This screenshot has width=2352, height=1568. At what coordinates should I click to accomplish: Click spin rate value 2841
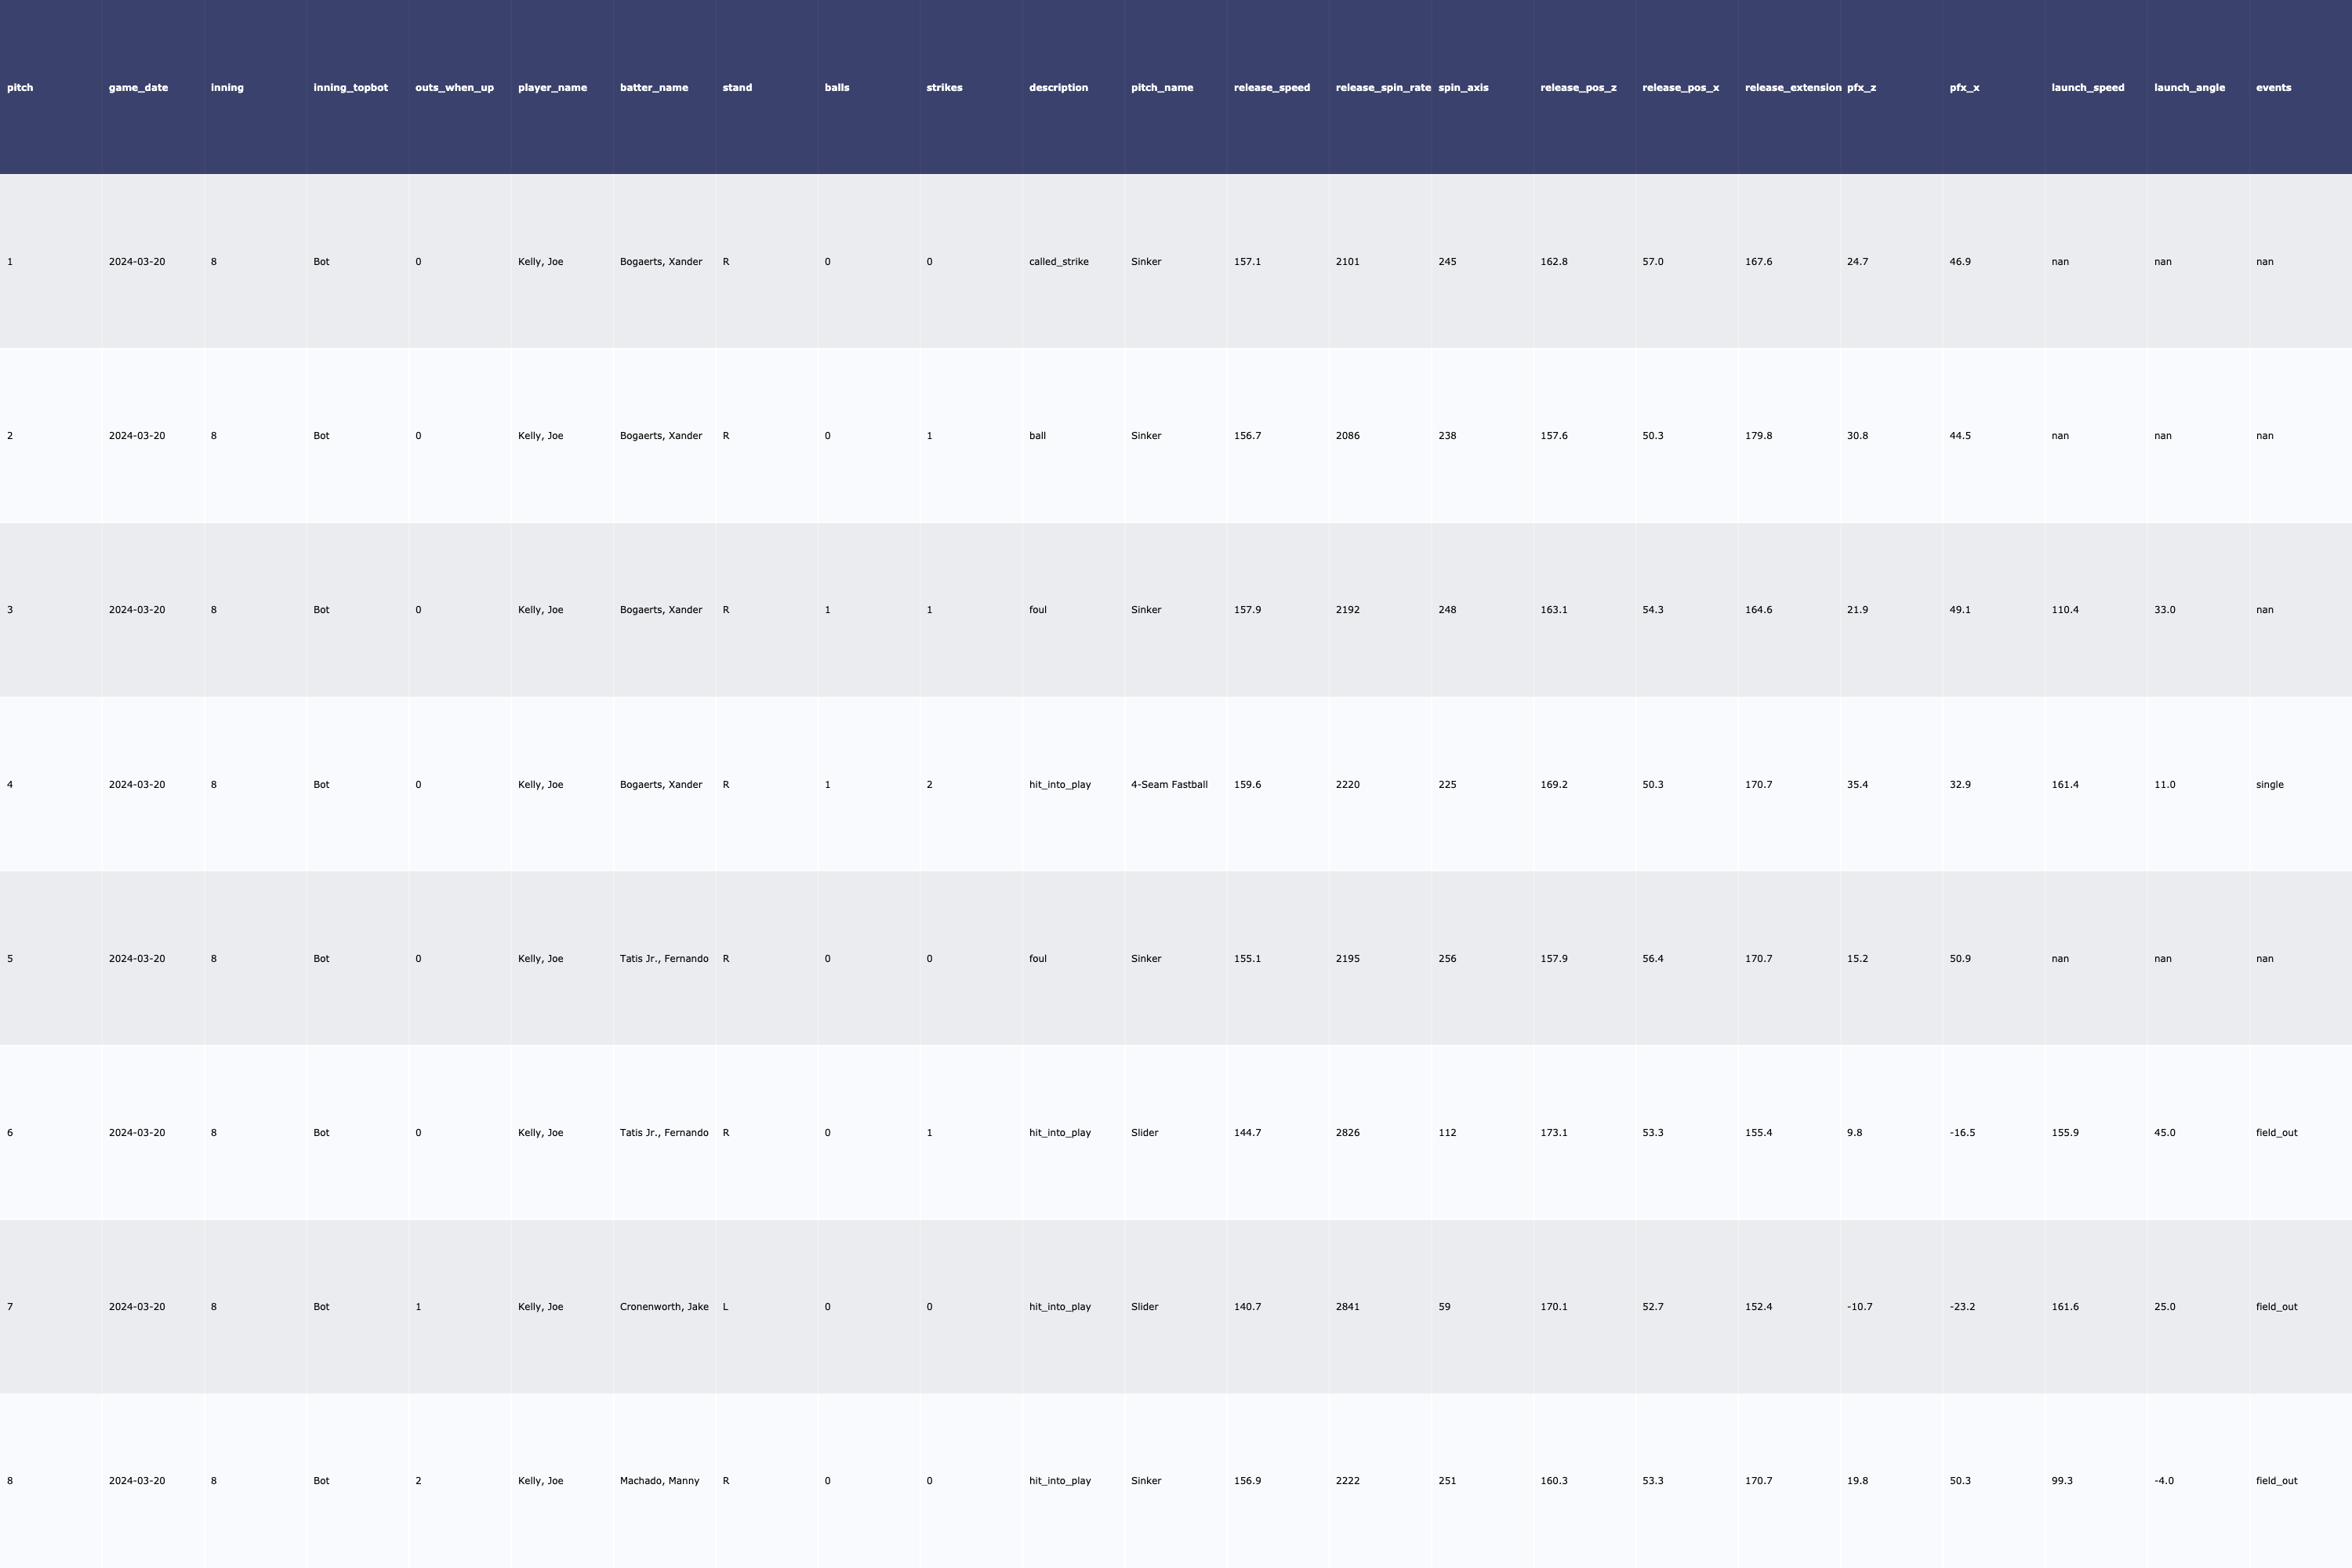point(1347,1307)
